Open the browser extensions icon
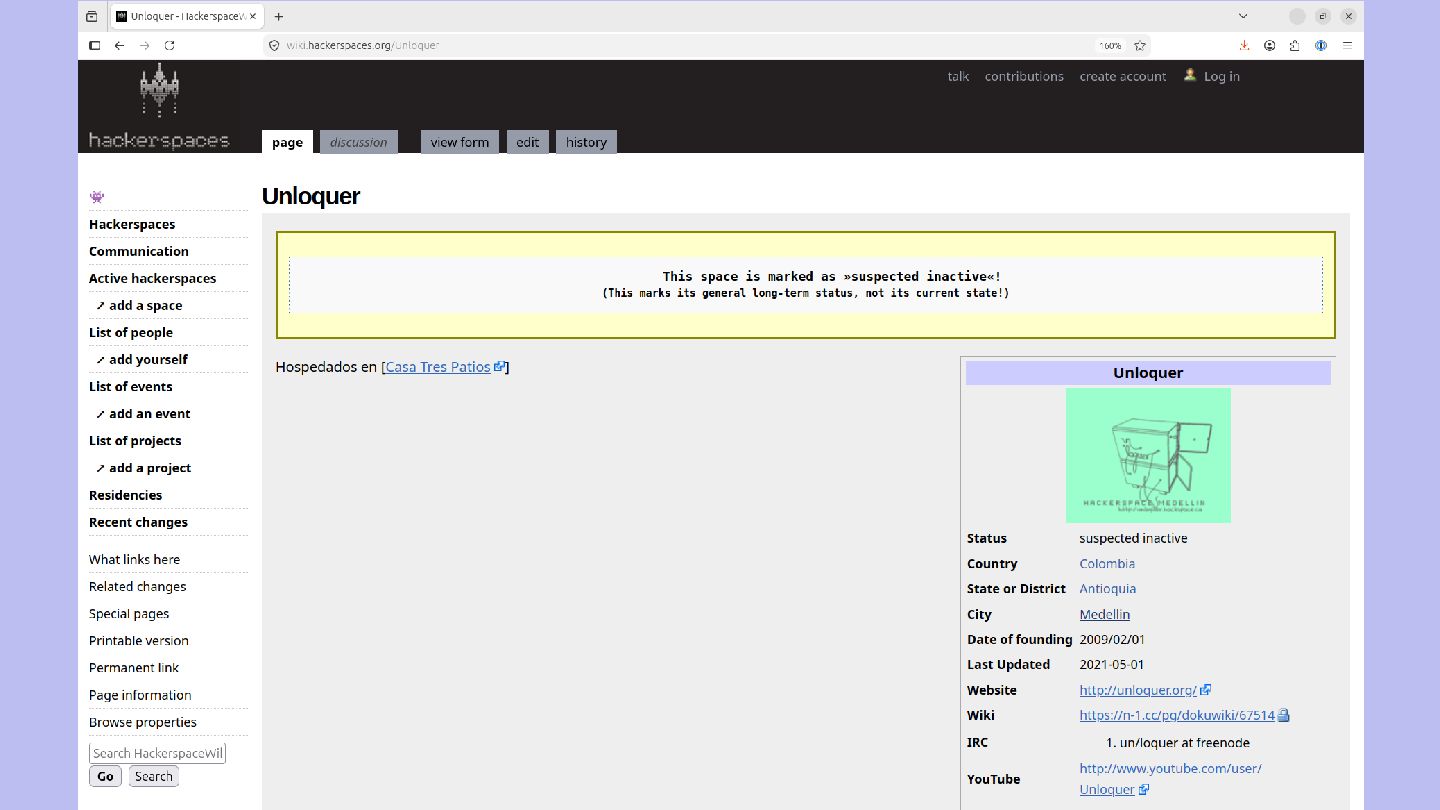Screen dimensions: 1440x810 pyautogui.click(x=1295, y=45)
